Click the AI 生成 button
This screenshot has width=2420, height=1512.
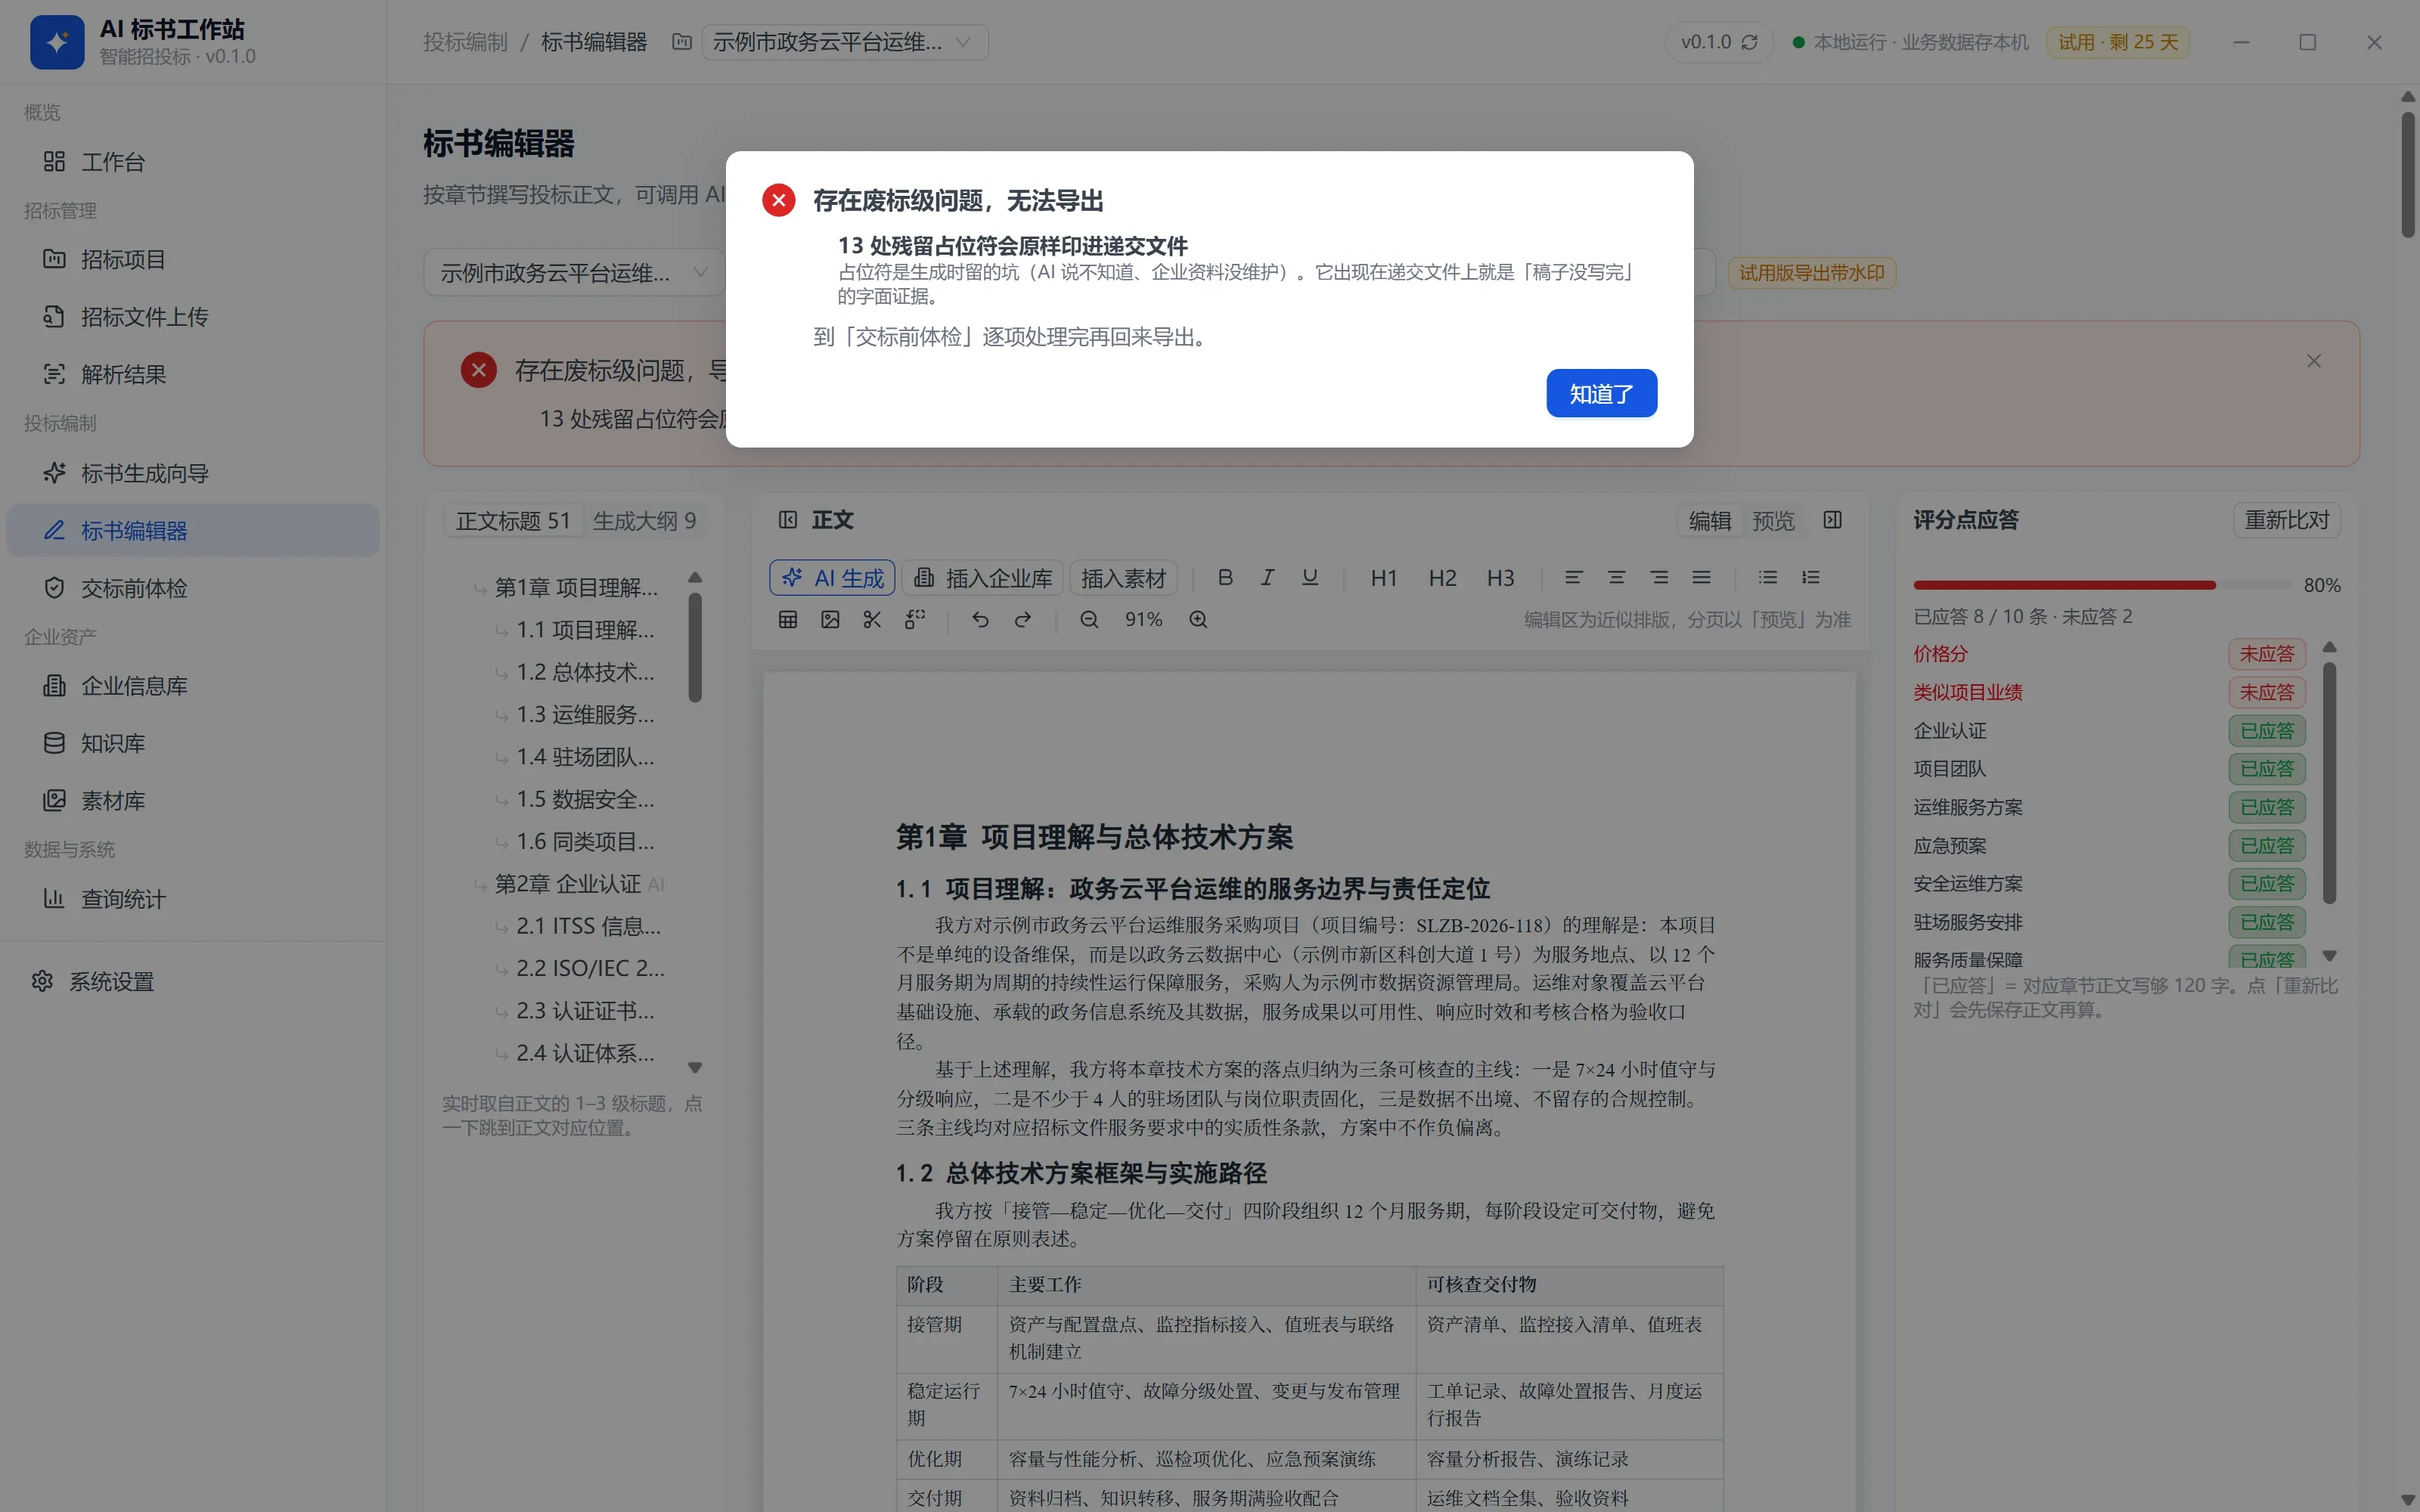832,577
